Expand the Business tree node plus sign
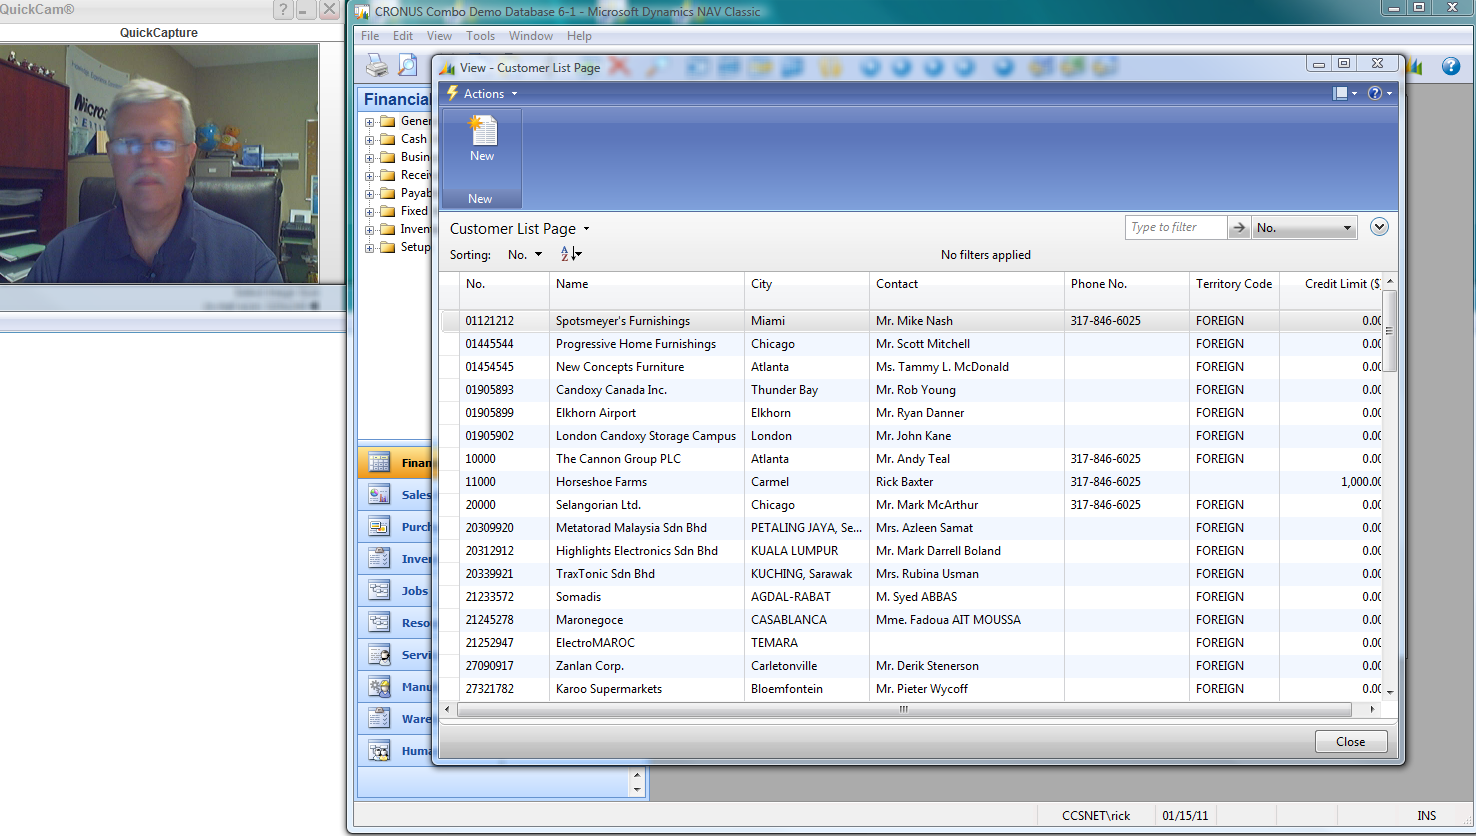 [x=369, y=158]
